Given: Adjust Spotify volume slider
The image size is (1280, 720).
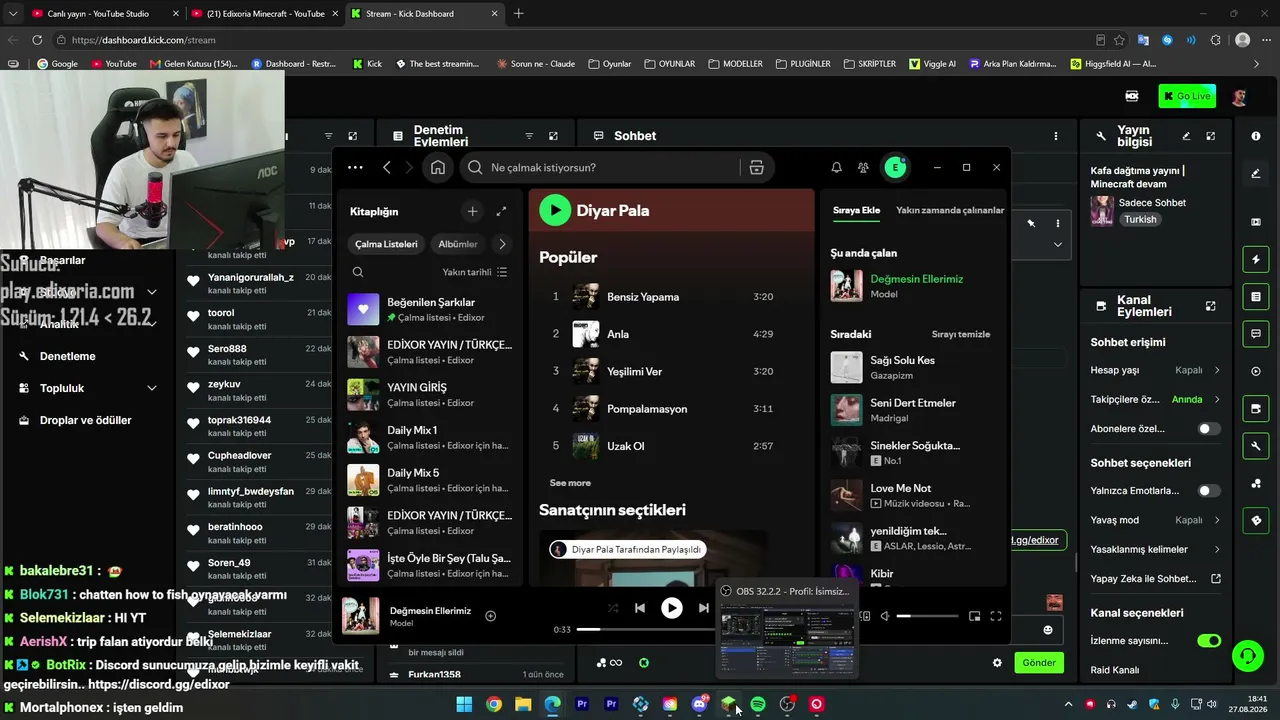Looking at the screenshot, I should 927,616.
